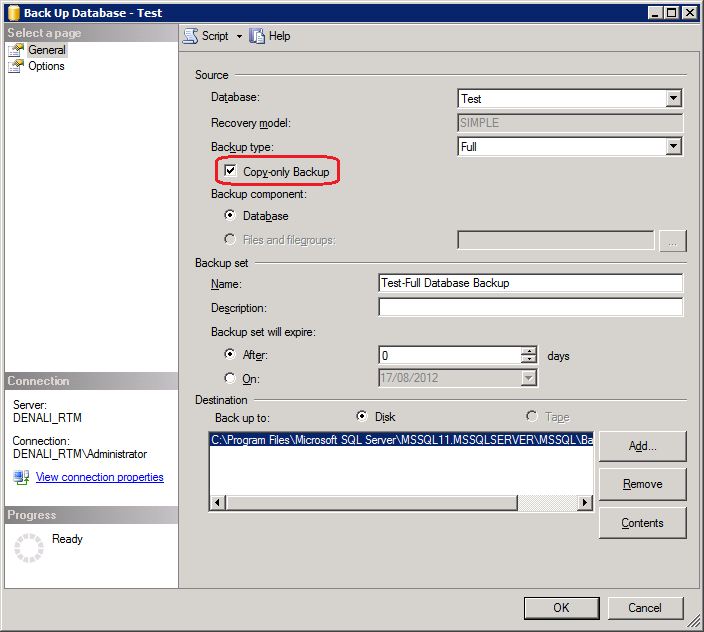The height and width of the screenshot is (632, 704).
Task: Uncheck the Copy-only Backup checkbox
Action: click(231, 172)
